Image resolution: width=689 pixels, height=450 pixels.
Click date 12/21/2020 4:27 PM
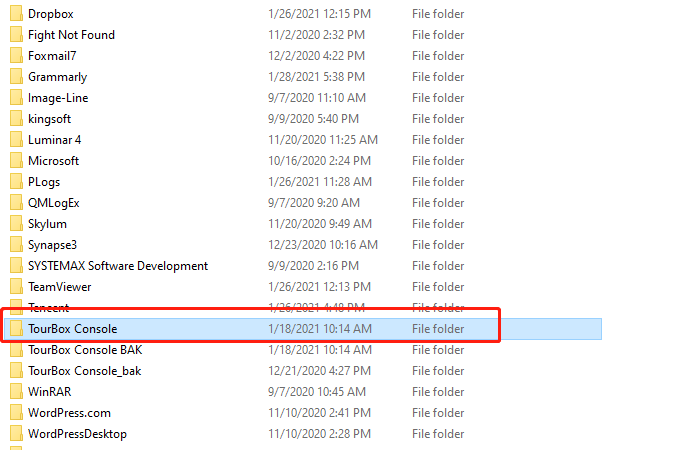coord(319,371)
